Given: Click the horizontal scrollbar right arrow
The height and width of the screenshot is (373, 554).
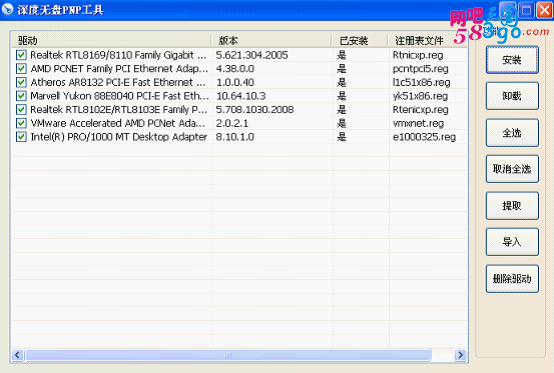Looking at the screenshot, I should coord(460,355).
